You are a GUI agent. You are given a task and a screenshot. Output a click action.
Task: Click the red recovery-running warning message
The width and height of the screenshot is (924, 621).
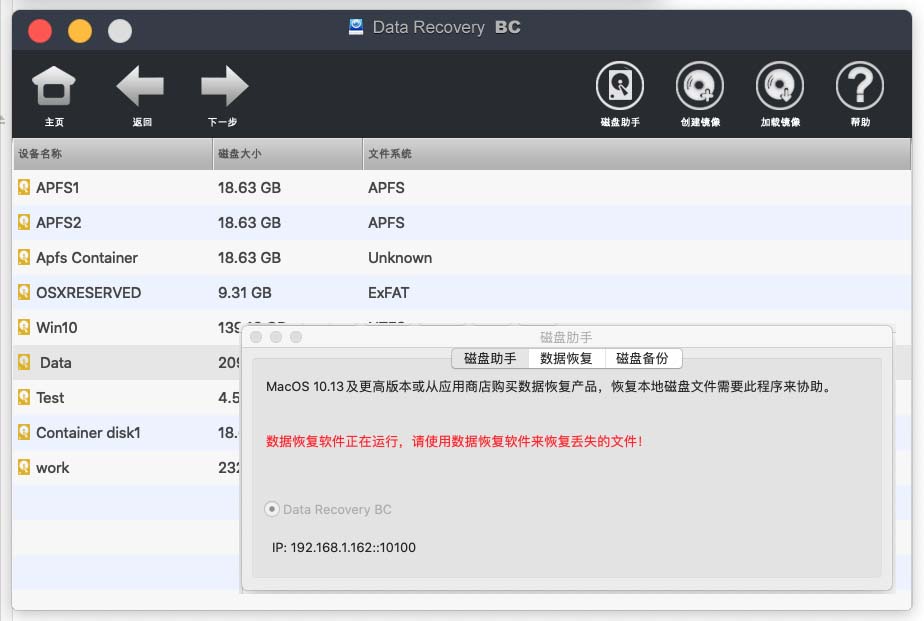(x=454, y=441)
